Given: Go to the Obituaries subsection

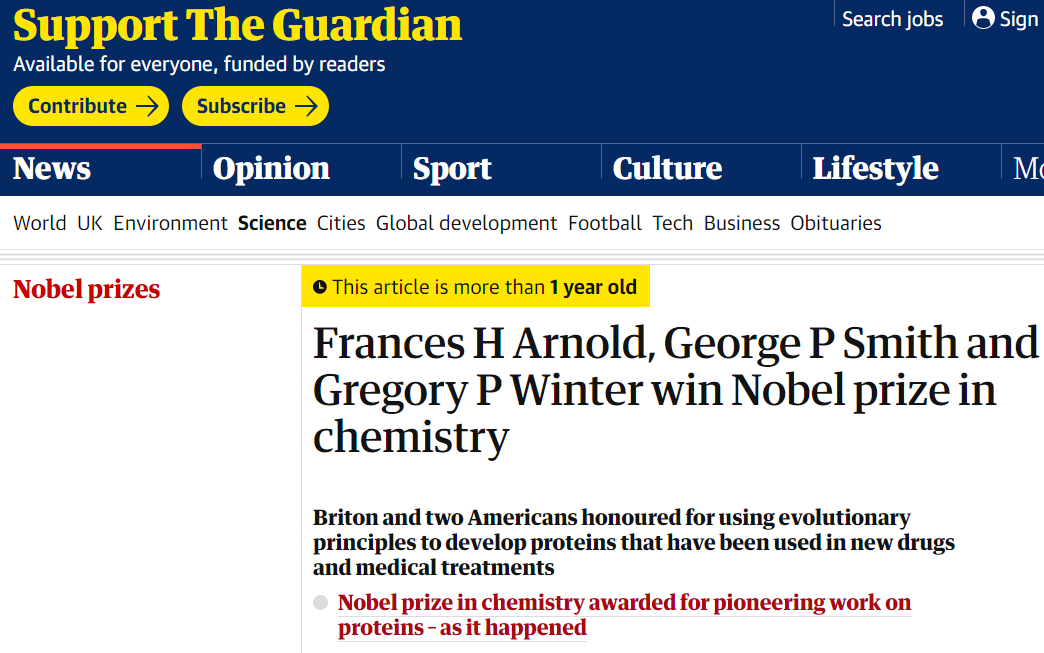Looking at the screenshot, I should 836,223.
